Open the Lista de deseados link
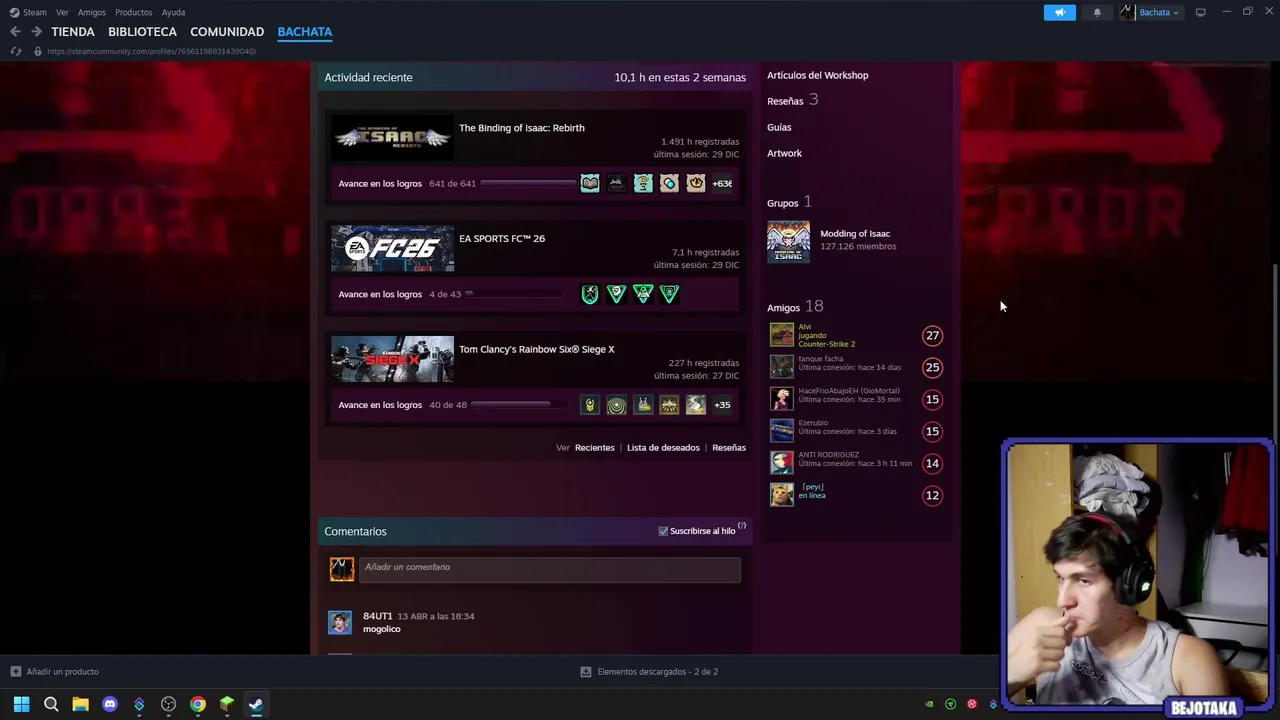Viewport: 1280px width, 720px height. click(x=663, y=448)
